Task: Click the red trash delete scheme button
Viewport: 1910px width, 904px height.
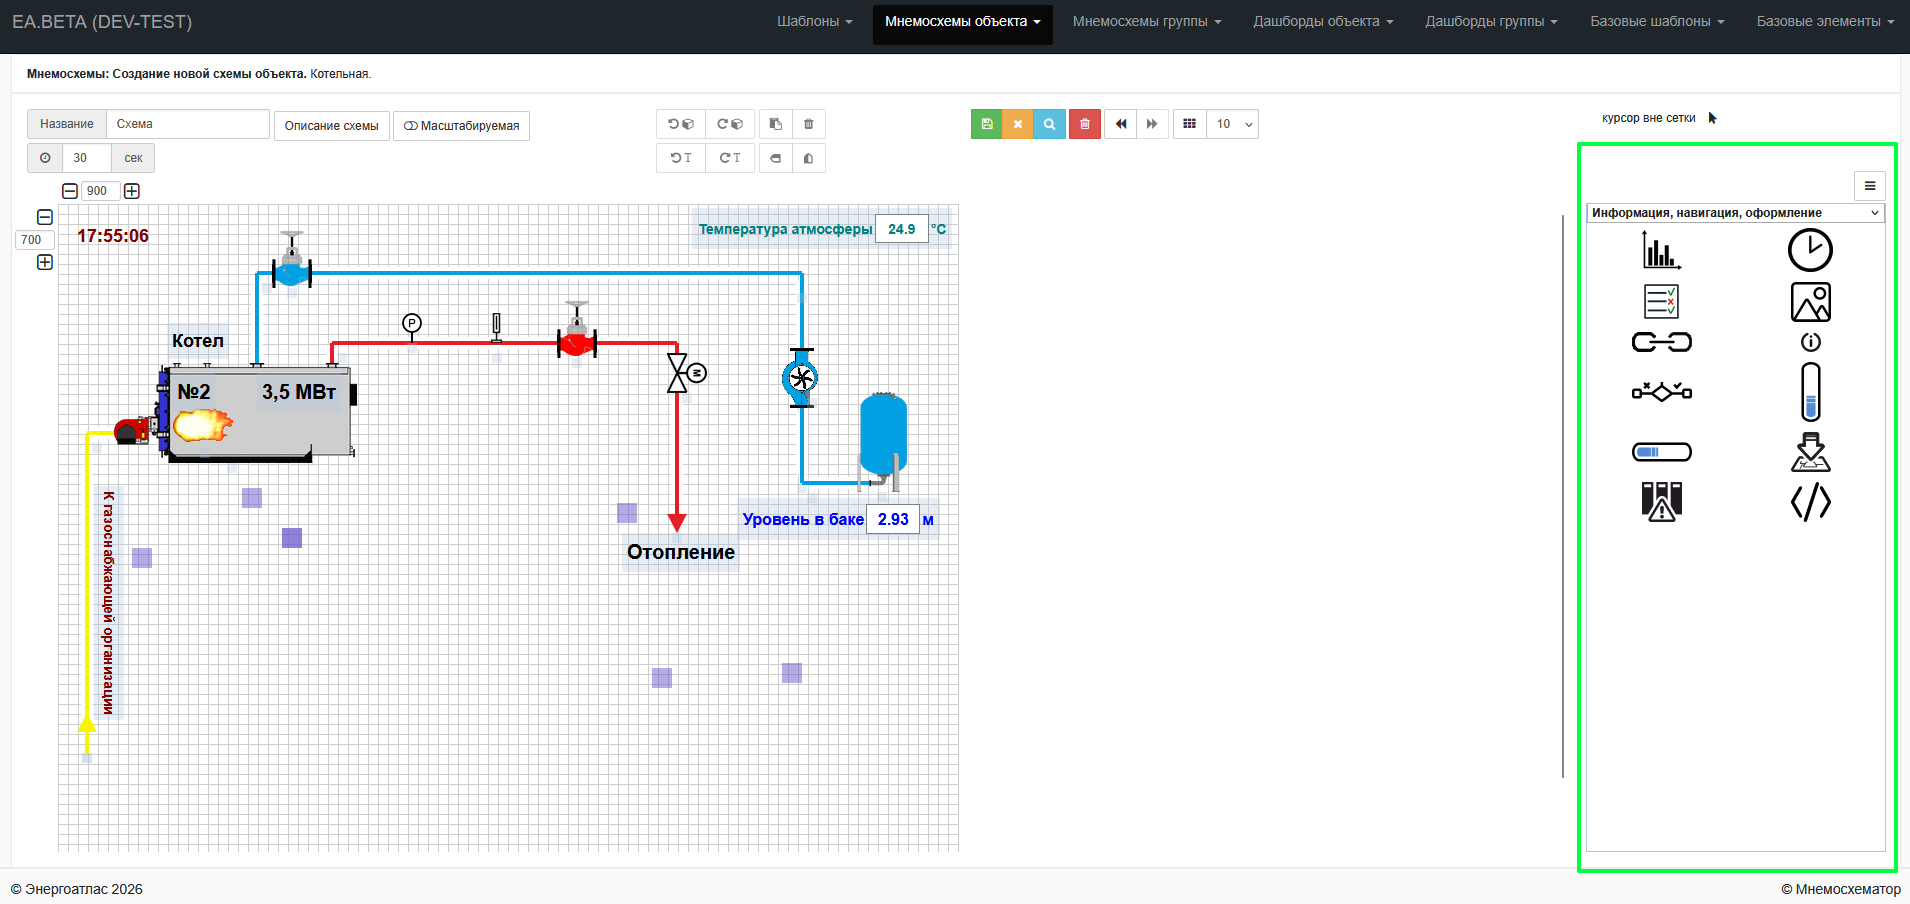Action: coord(1084,124)
